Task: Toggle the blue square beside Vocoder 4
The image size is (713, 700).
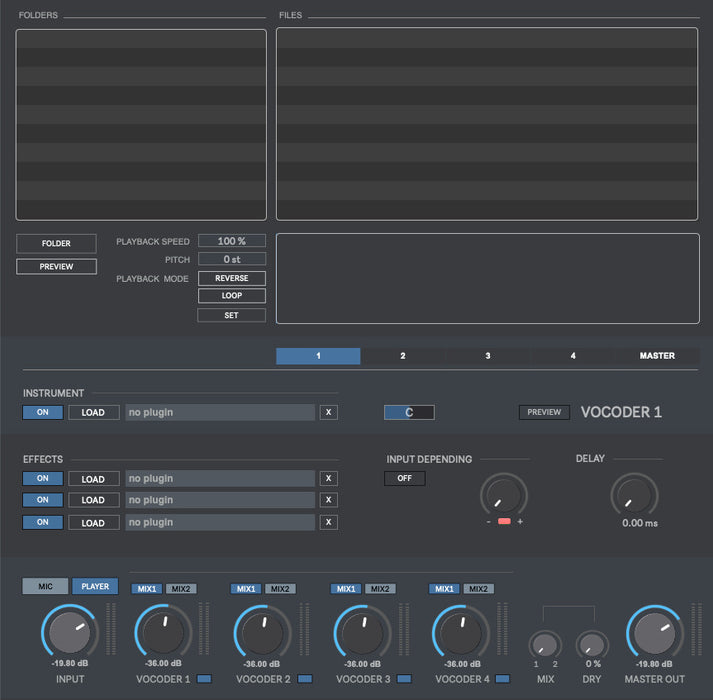Action: [x=503, y=679]
